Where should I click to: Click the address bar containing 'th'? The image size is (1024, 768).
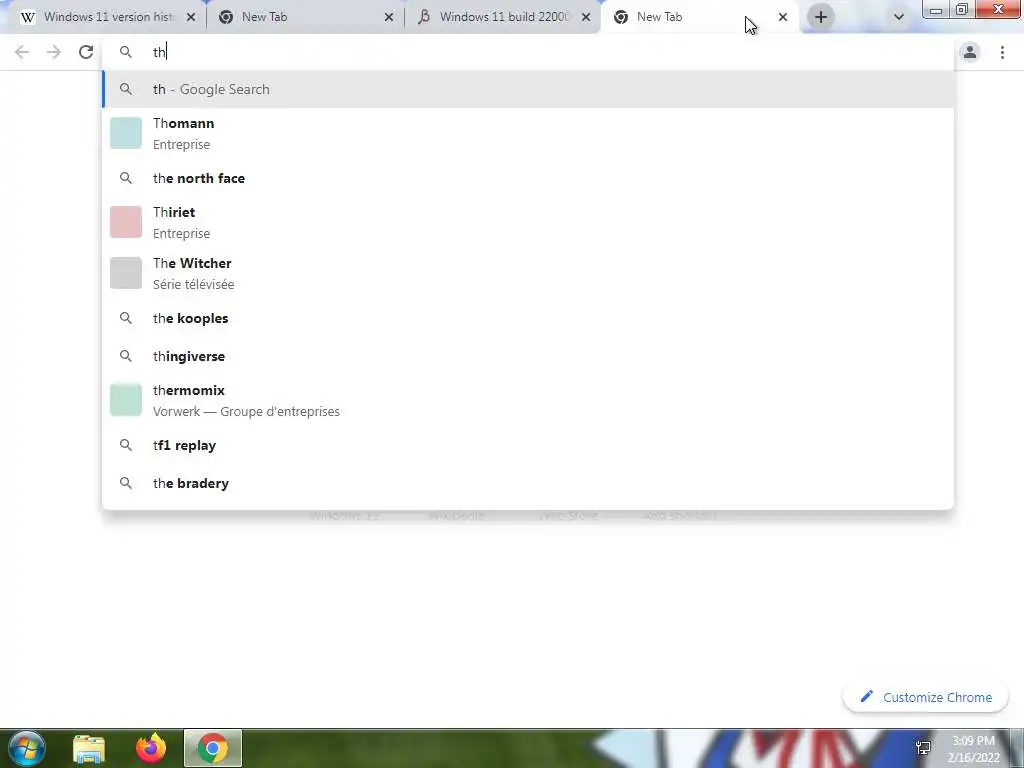point(528,52)
